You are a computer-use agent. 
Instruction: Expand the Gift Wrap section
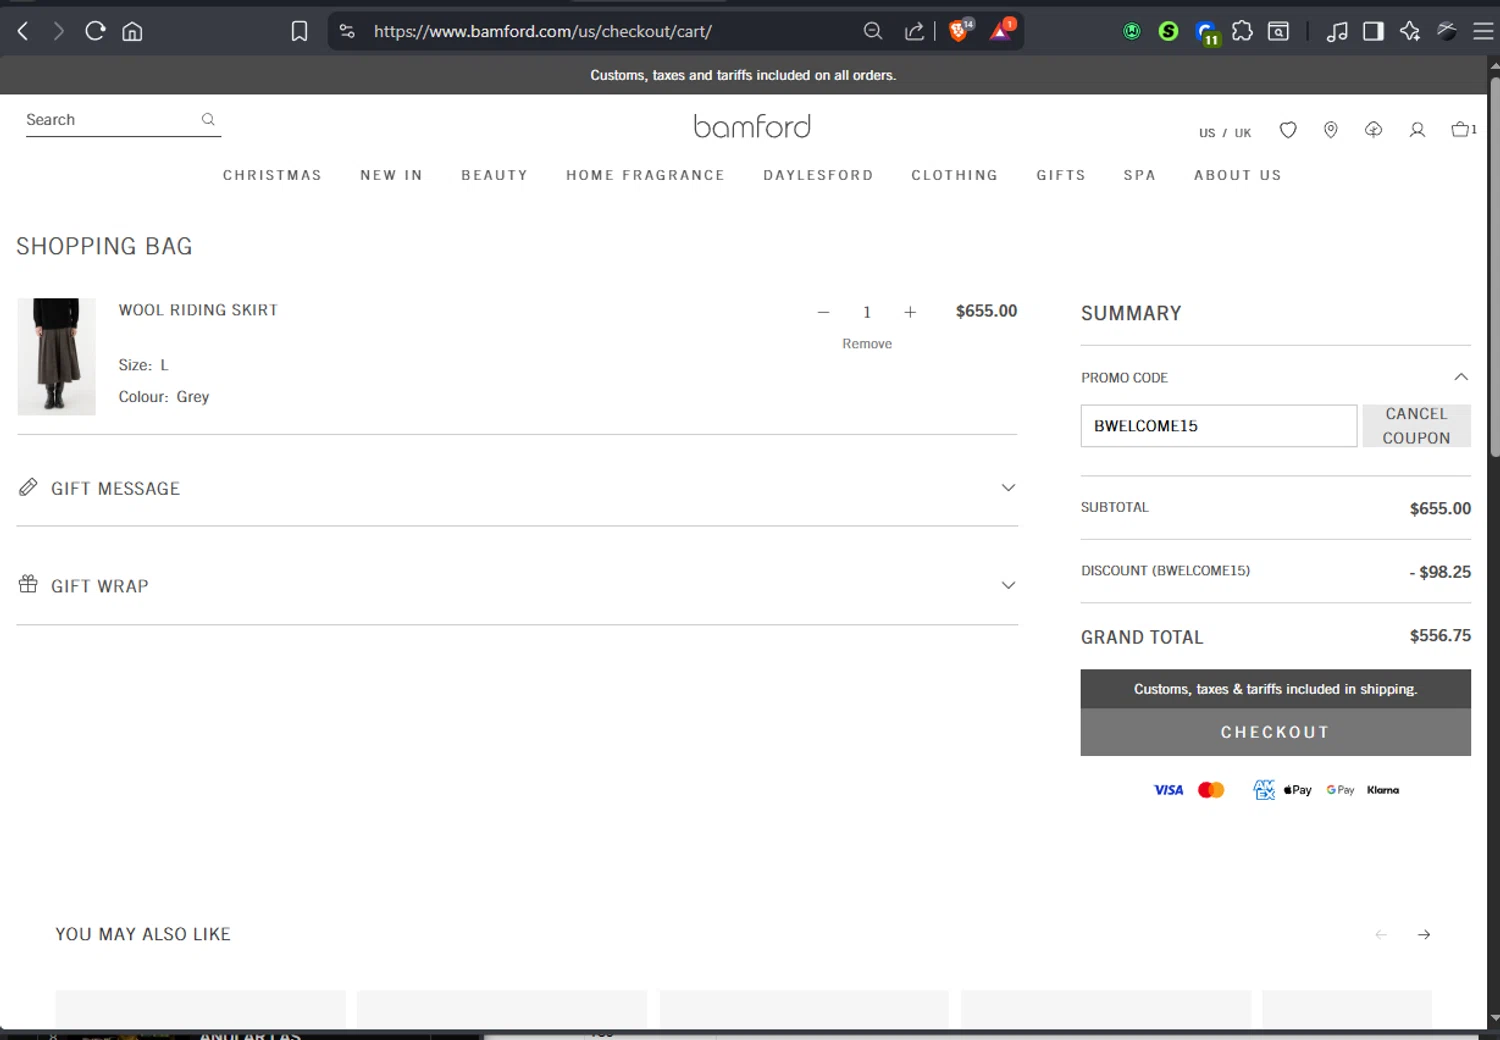[517, 585]
